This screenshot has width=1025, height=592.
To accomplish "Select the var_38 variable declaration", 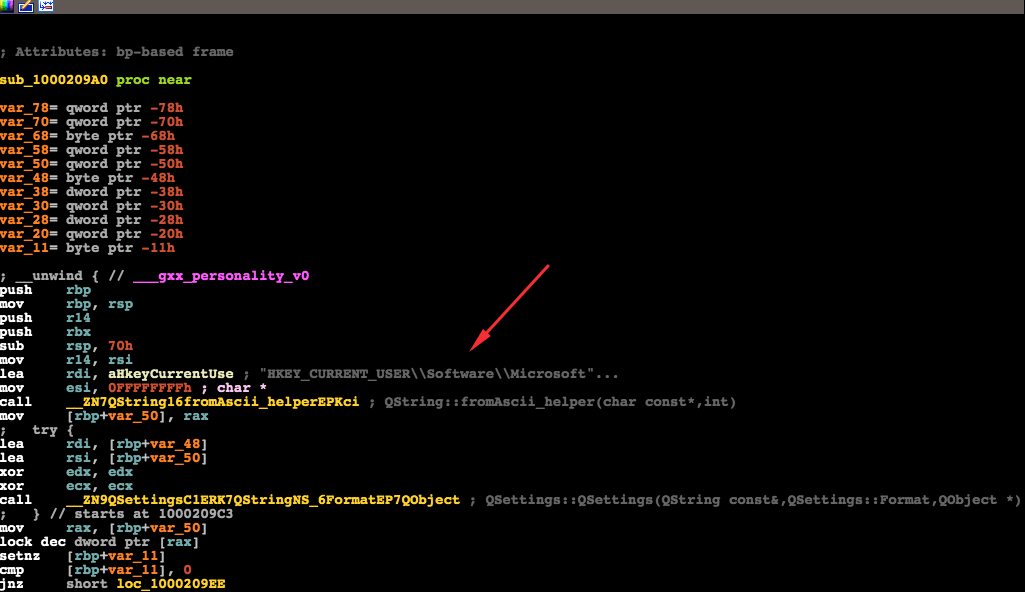I will pyautogui.click(x=92, y=192).
